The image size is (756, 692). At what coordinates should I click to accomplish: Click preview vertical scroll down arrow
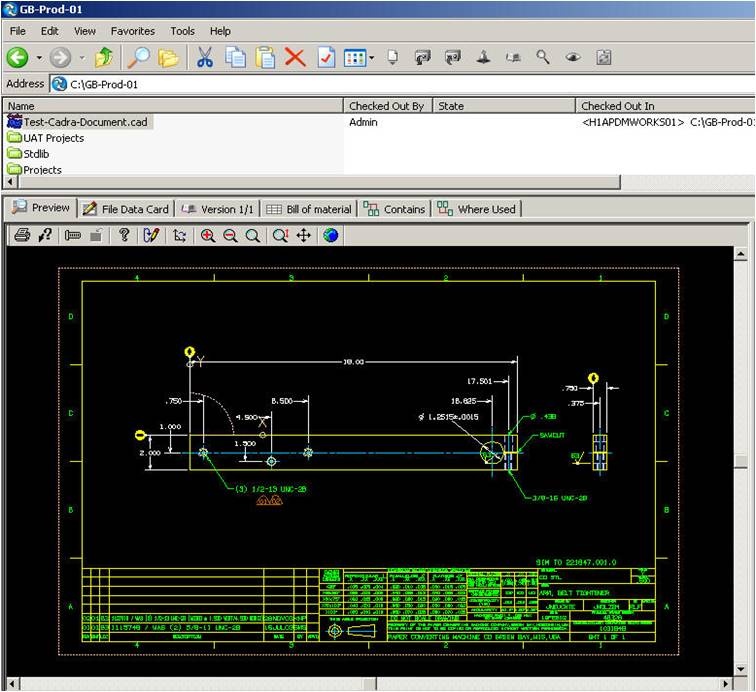(740, 669)
